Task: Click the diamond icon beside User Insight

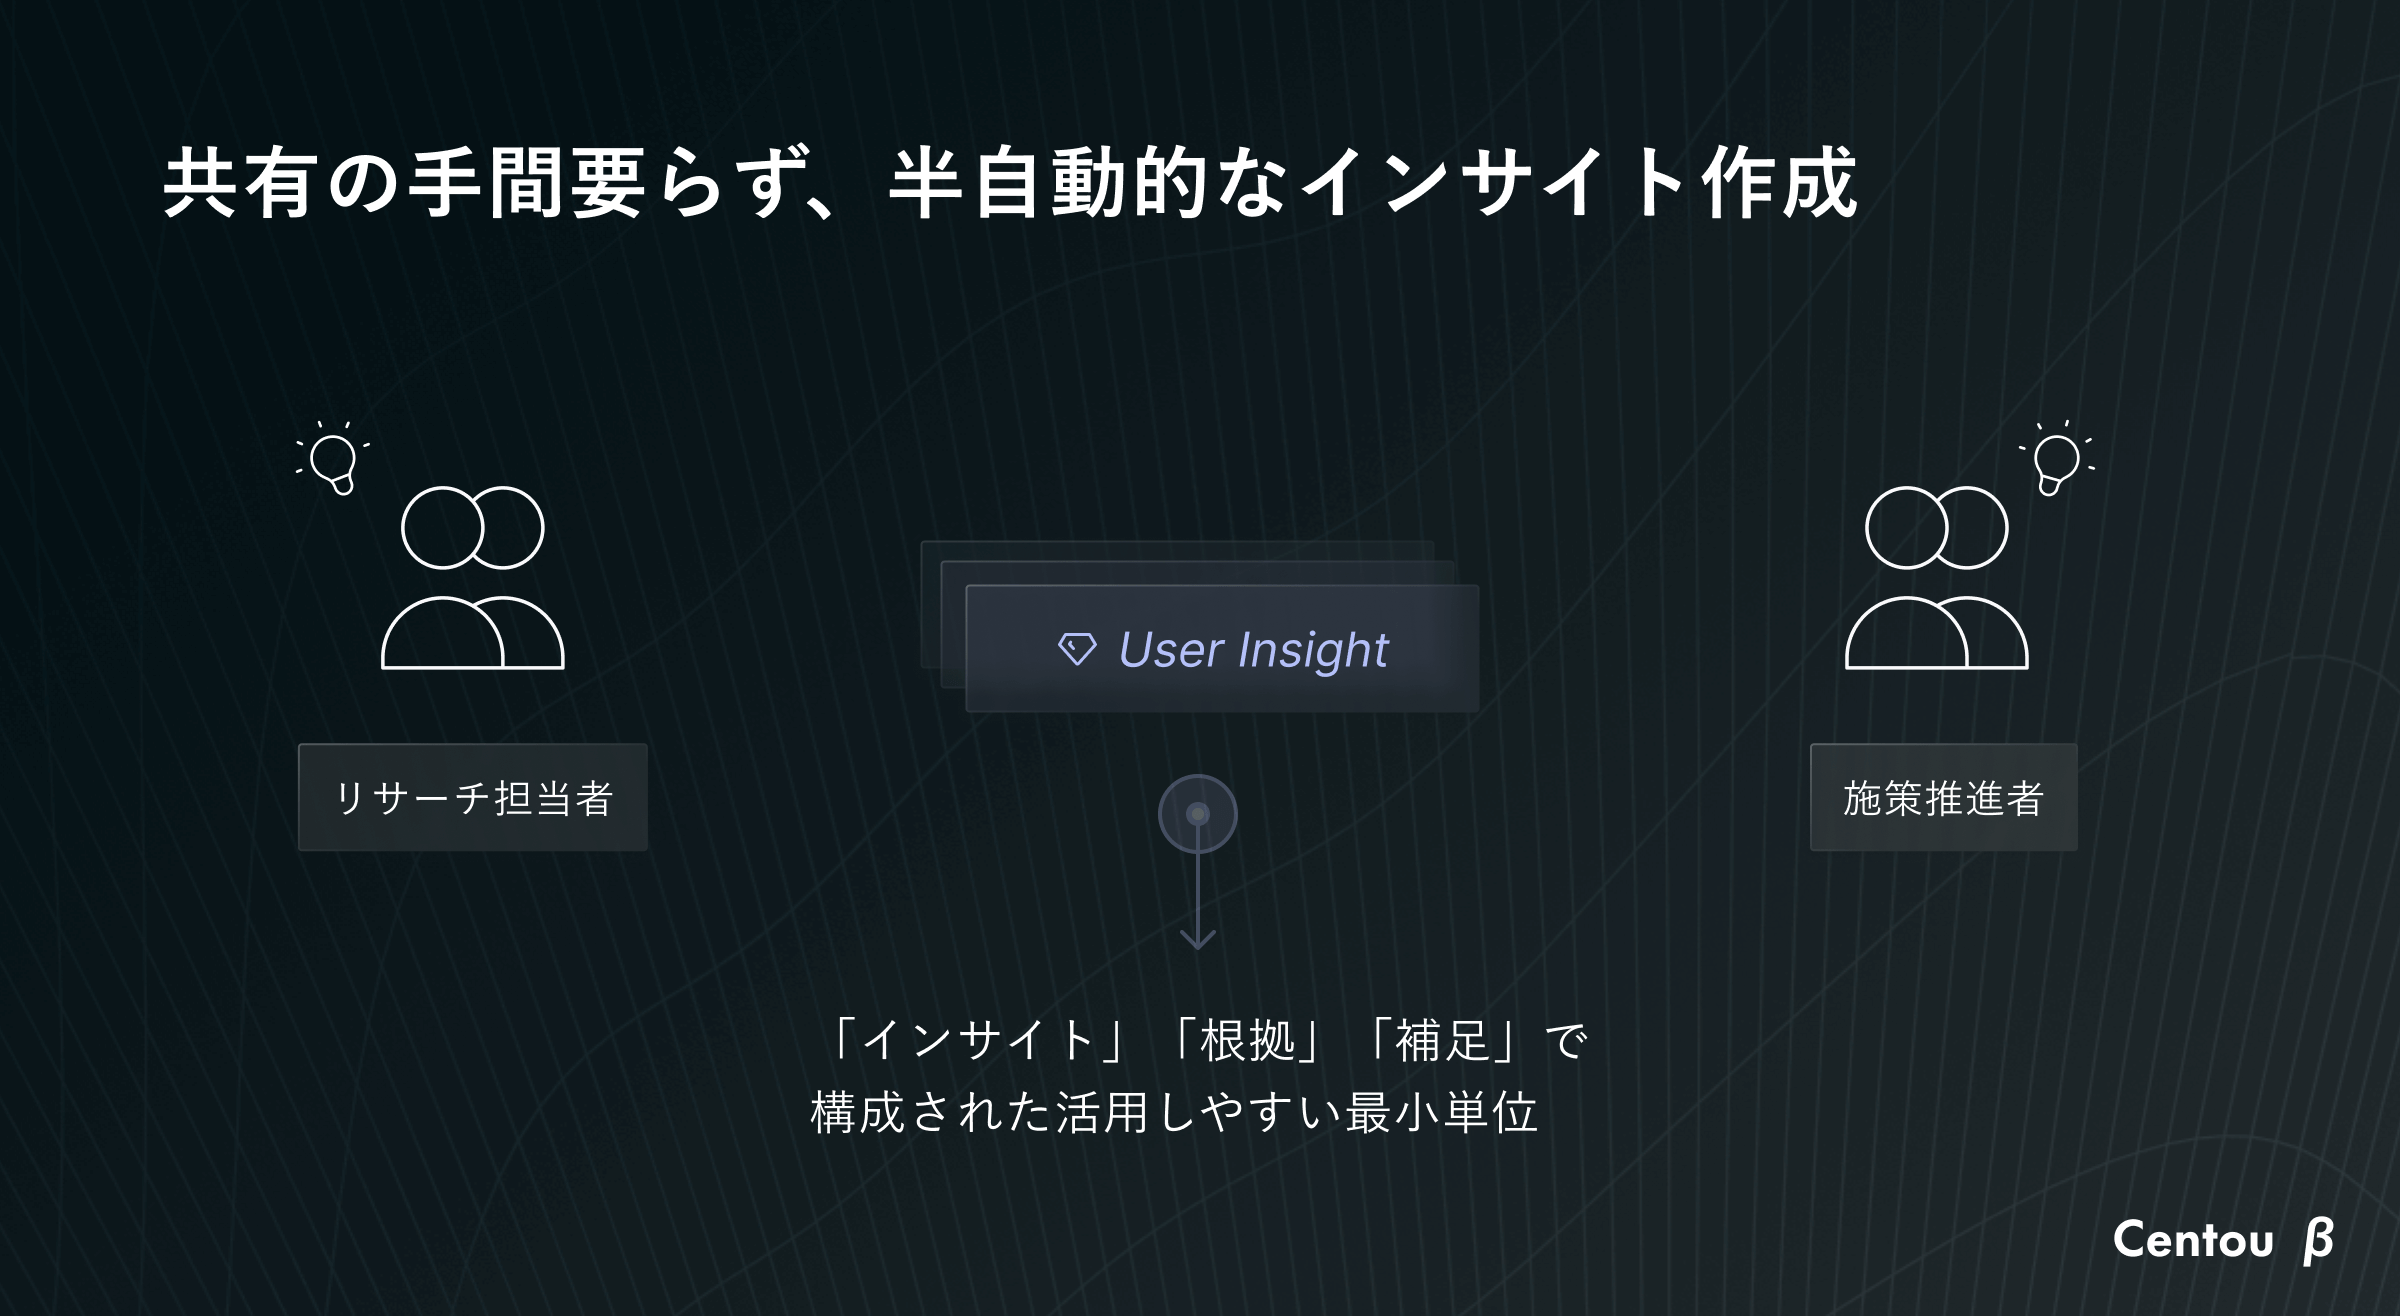Action: click(x=1077, y=650)
